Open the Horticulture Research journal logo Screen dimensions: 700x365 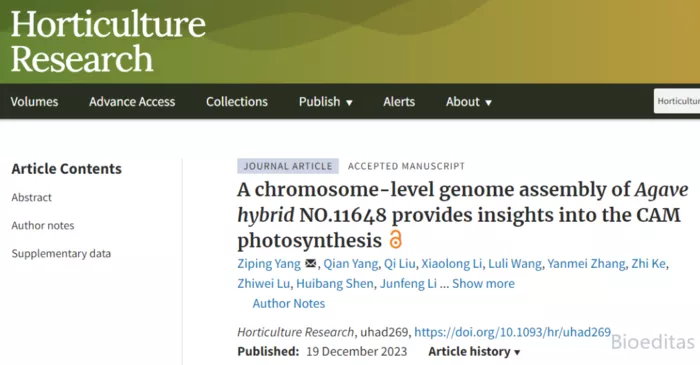[x=108, y=41]
